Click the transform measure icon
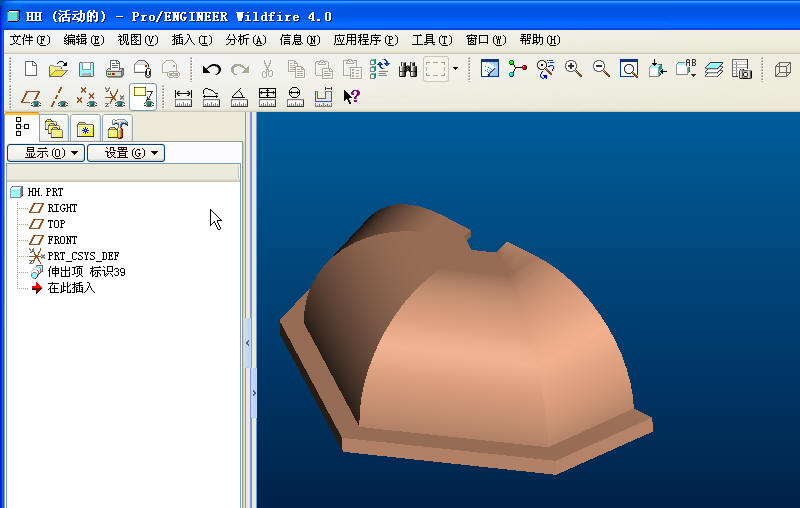Image resolution: width=800 pixels, height=508 pixels. pos(323,97)
